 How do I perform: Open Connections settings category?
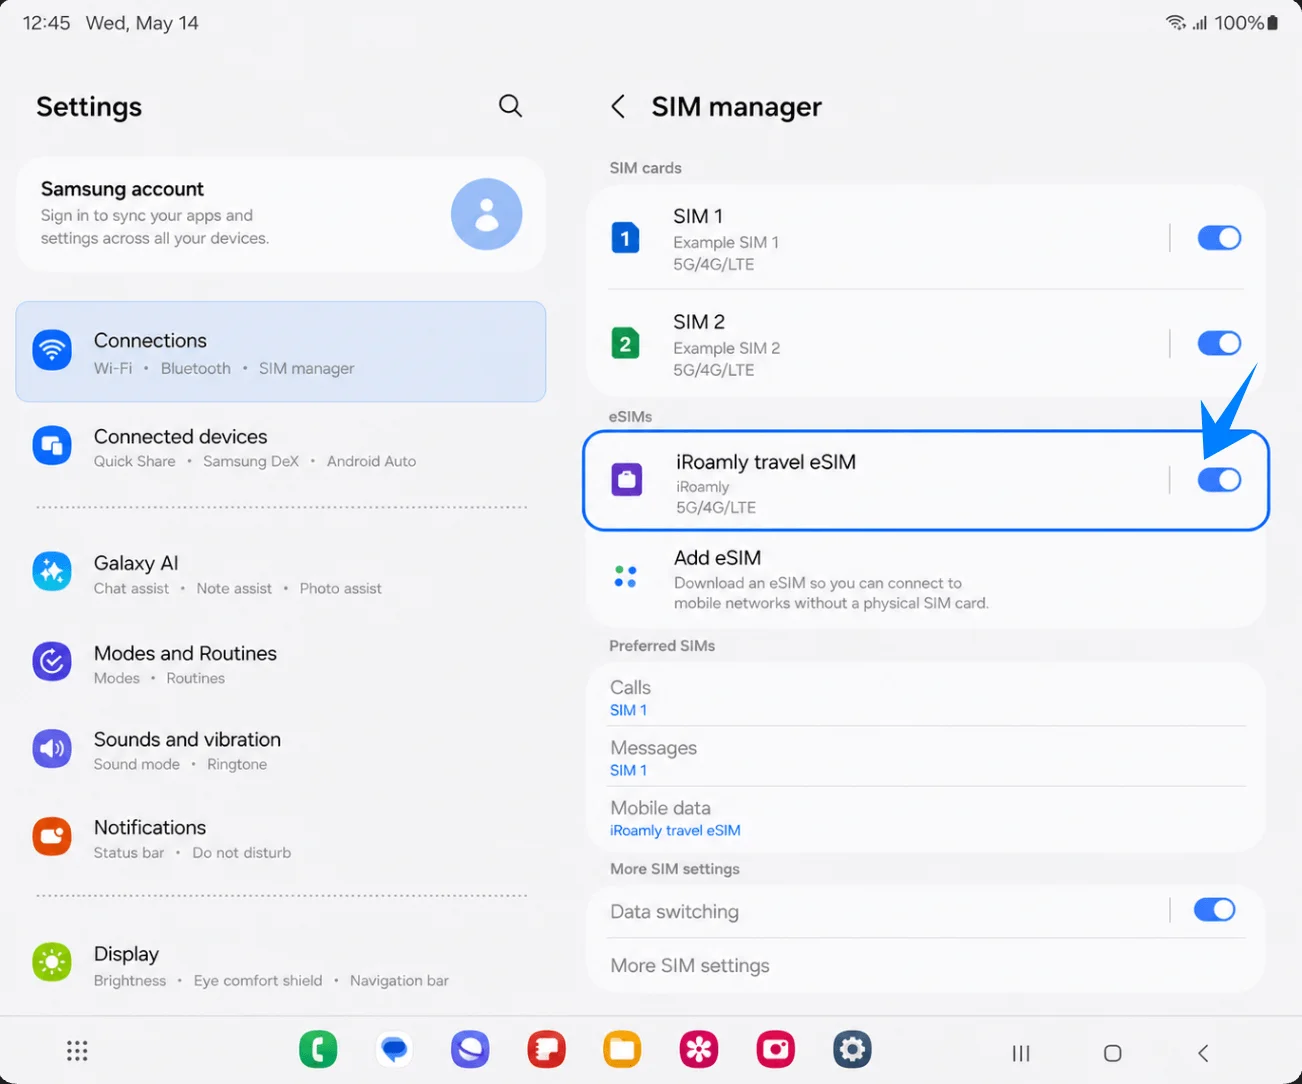point(281,352)
